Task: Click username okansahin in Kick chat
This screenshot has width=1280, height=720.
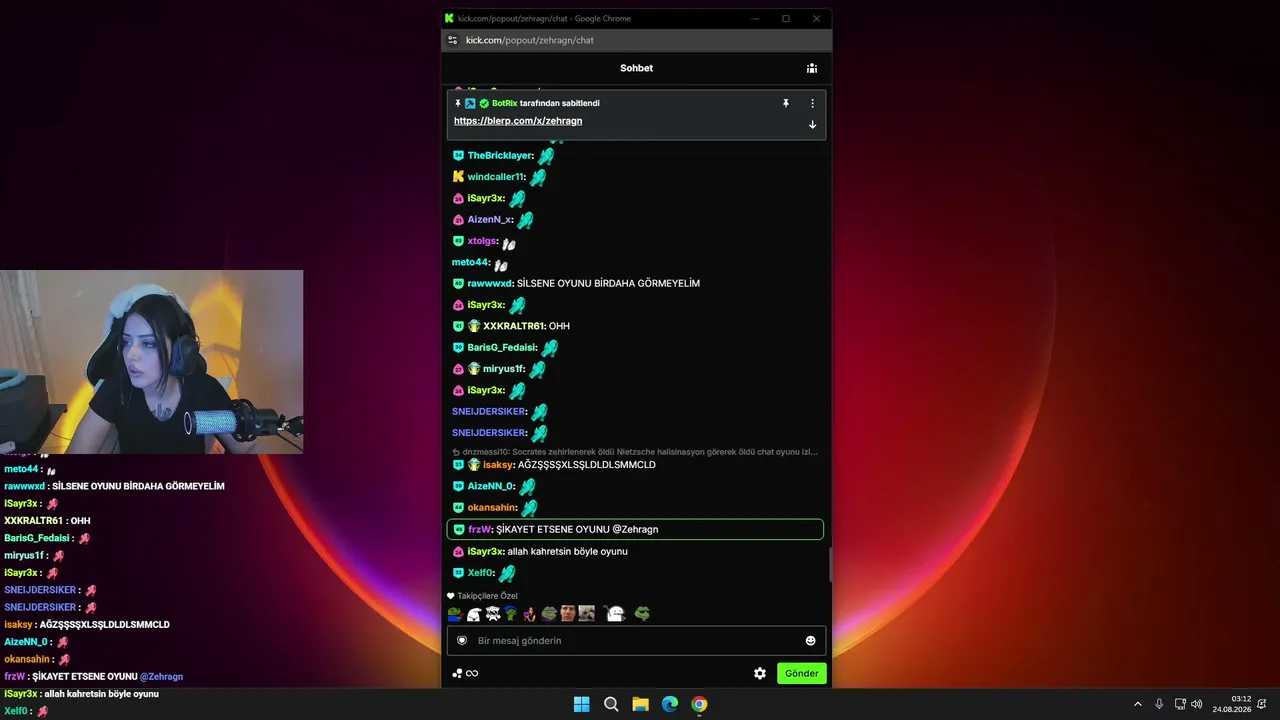Action: pos(492,508)
